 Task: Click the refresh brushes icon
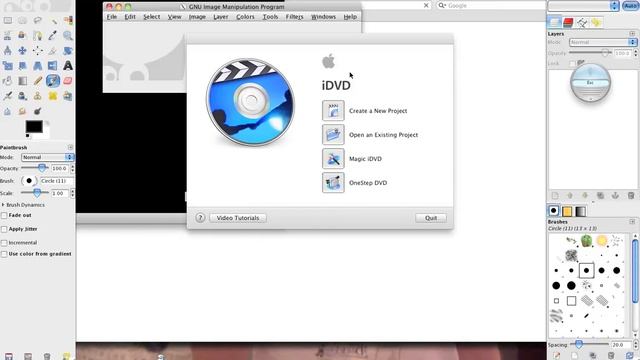point(629,356)
